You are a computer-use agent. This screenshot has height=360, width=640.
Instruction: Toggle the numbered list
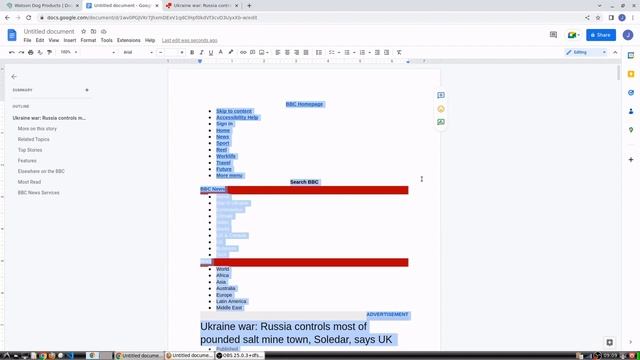click(362, 52)
